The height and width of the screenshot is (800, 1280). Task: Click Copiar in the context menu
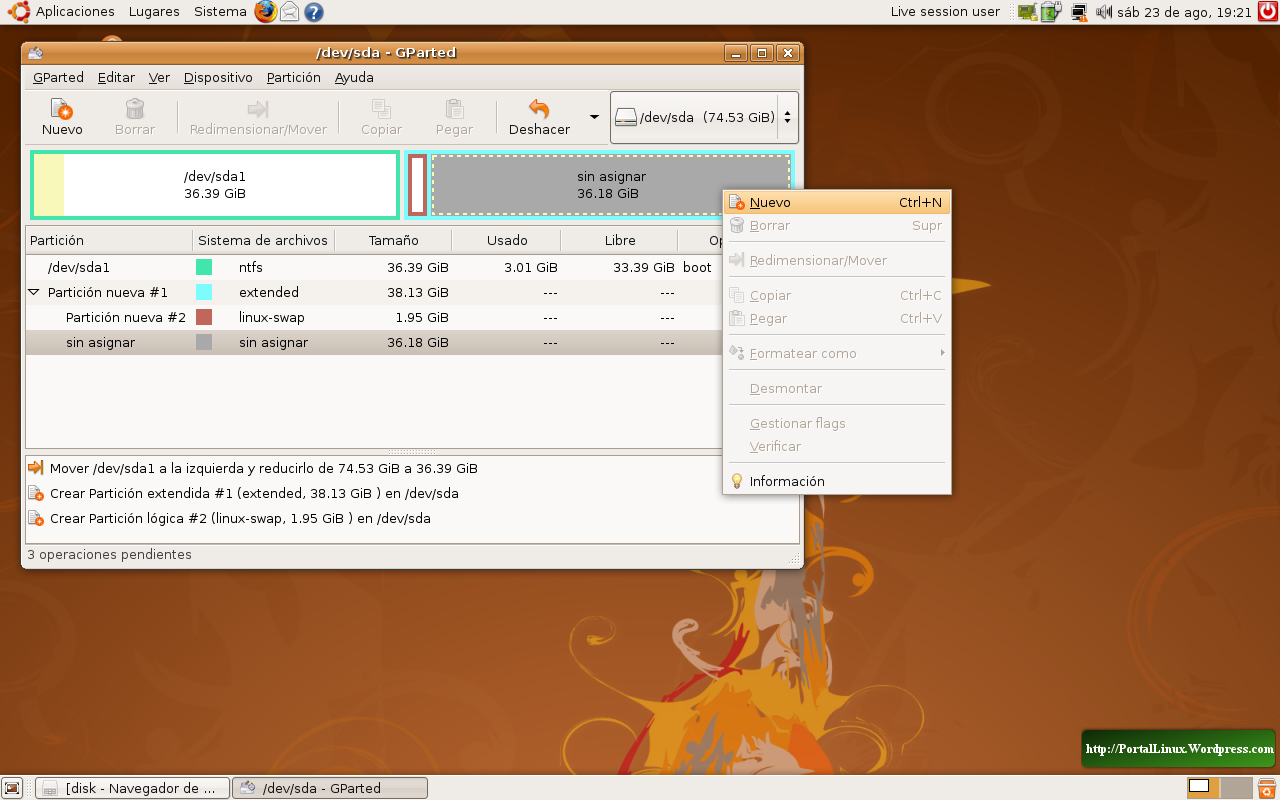click(837, 296)
